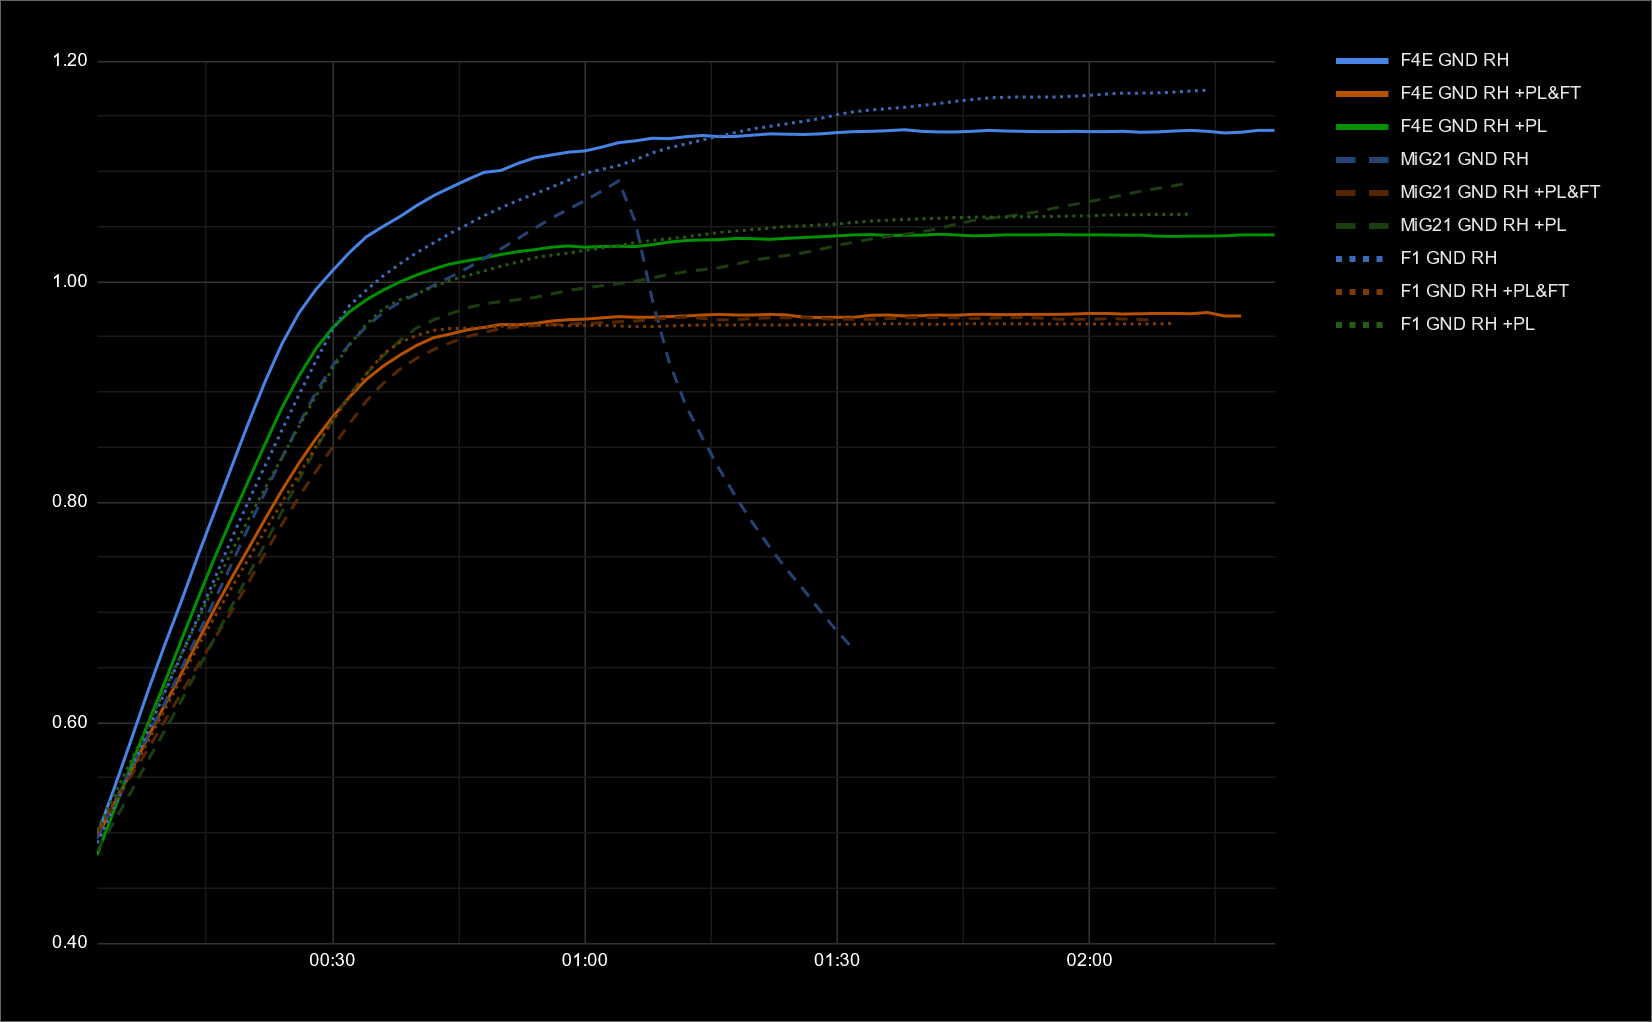Click the solid green line swatch in legend
Screen dimensions: 1652x1022
tap(1362, 127)
